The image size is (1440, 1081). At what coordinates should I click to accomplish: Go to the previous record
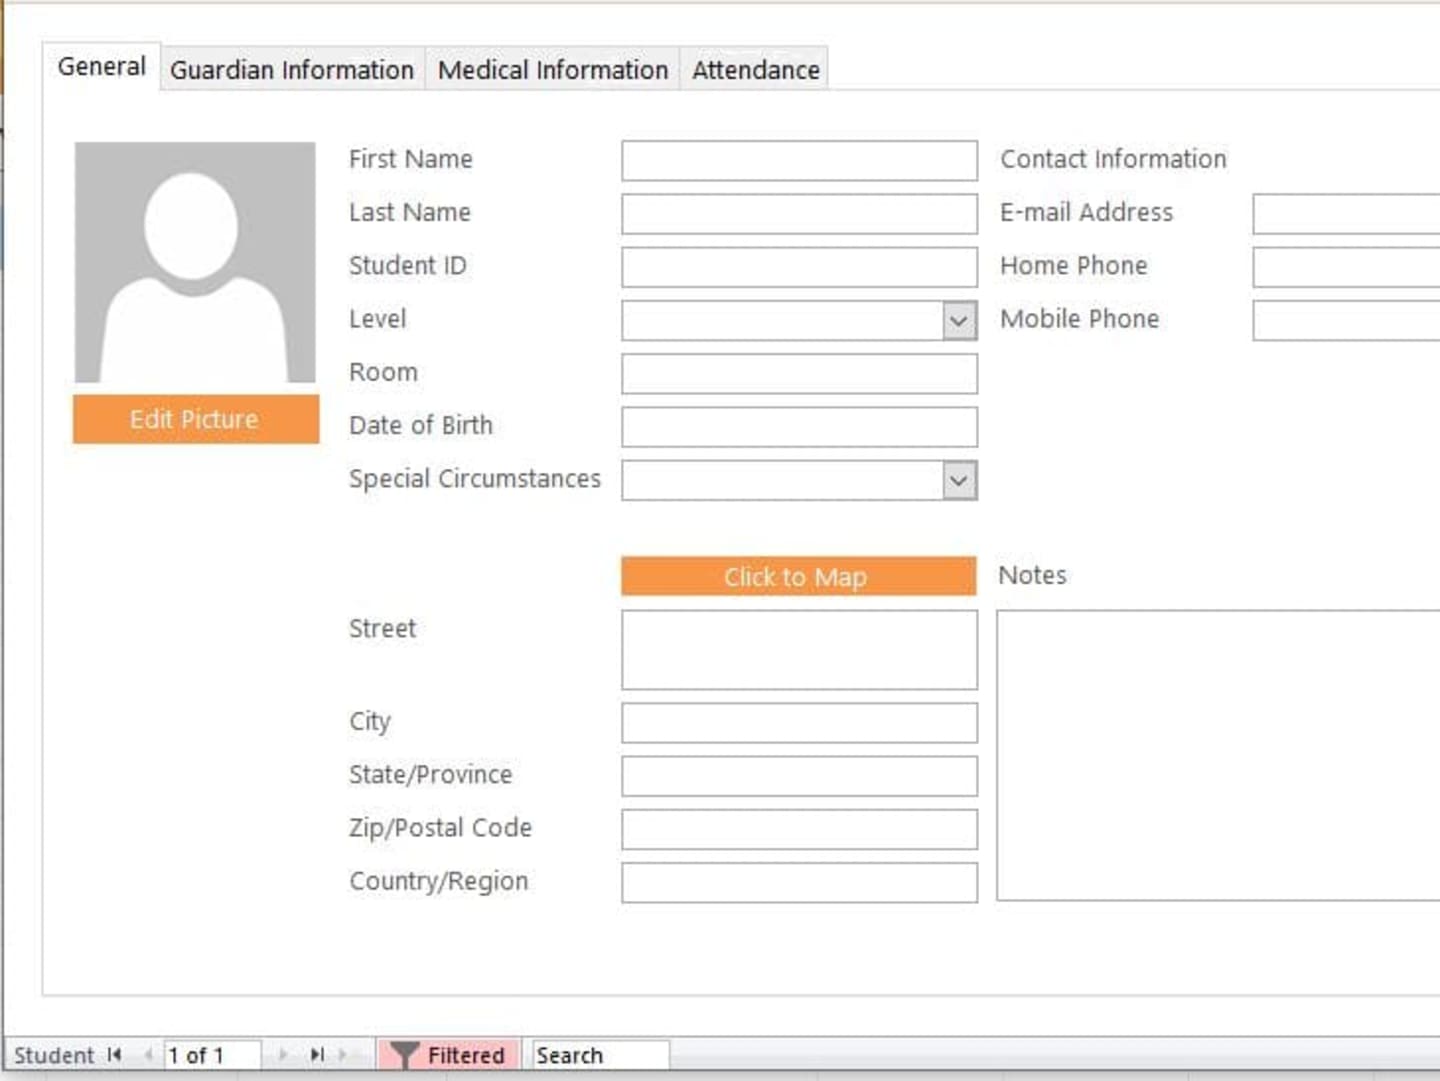pyautogui.click(x=148, y=1055)
